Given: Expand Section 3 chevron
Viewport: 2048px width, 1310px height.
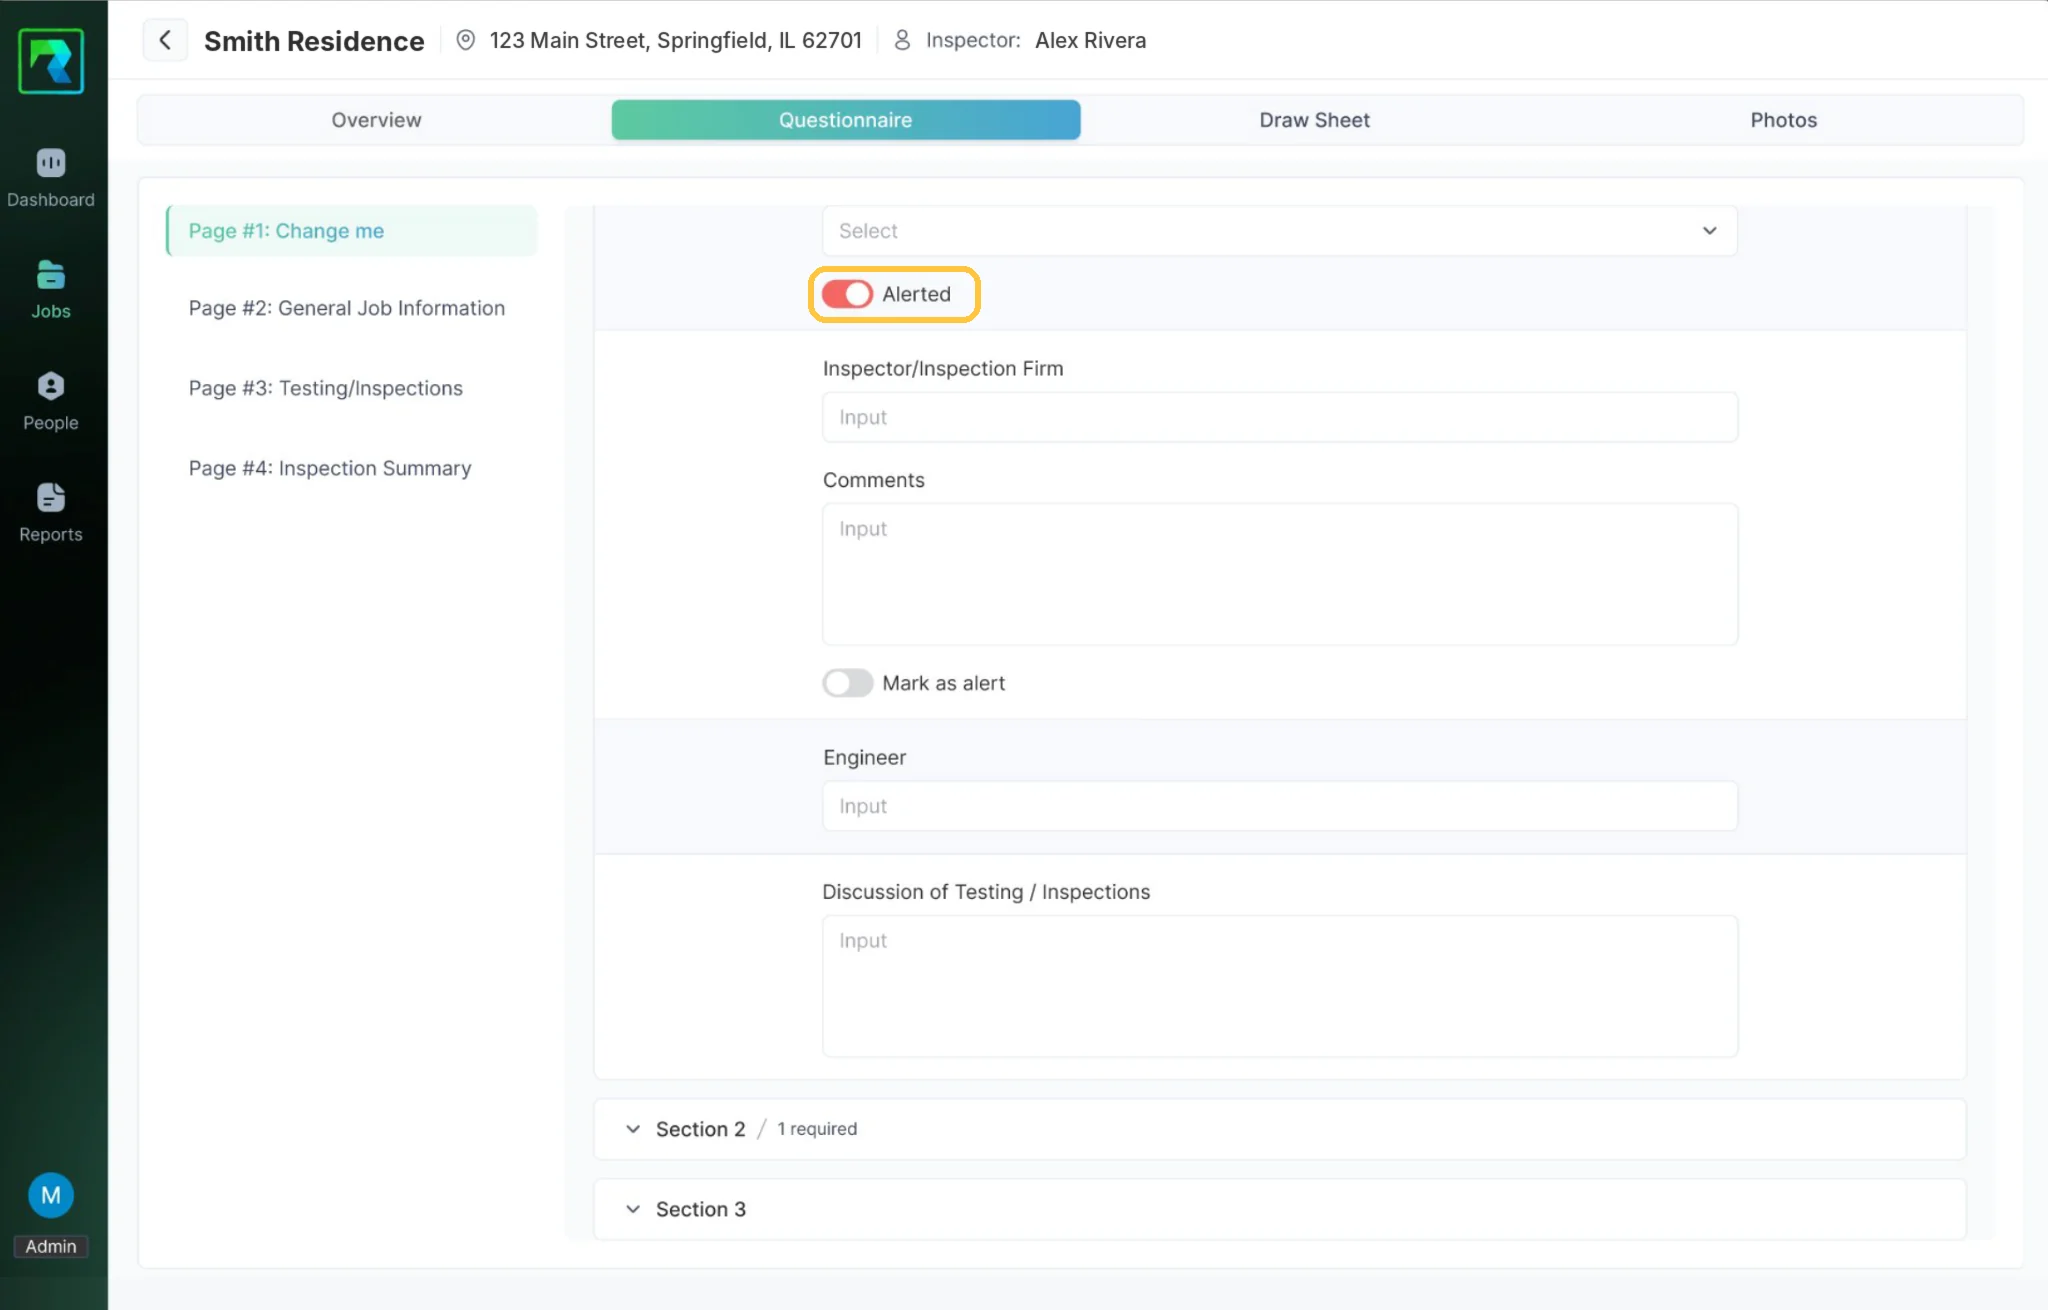Looking at the screenshot, I should tap(633, 1209).
